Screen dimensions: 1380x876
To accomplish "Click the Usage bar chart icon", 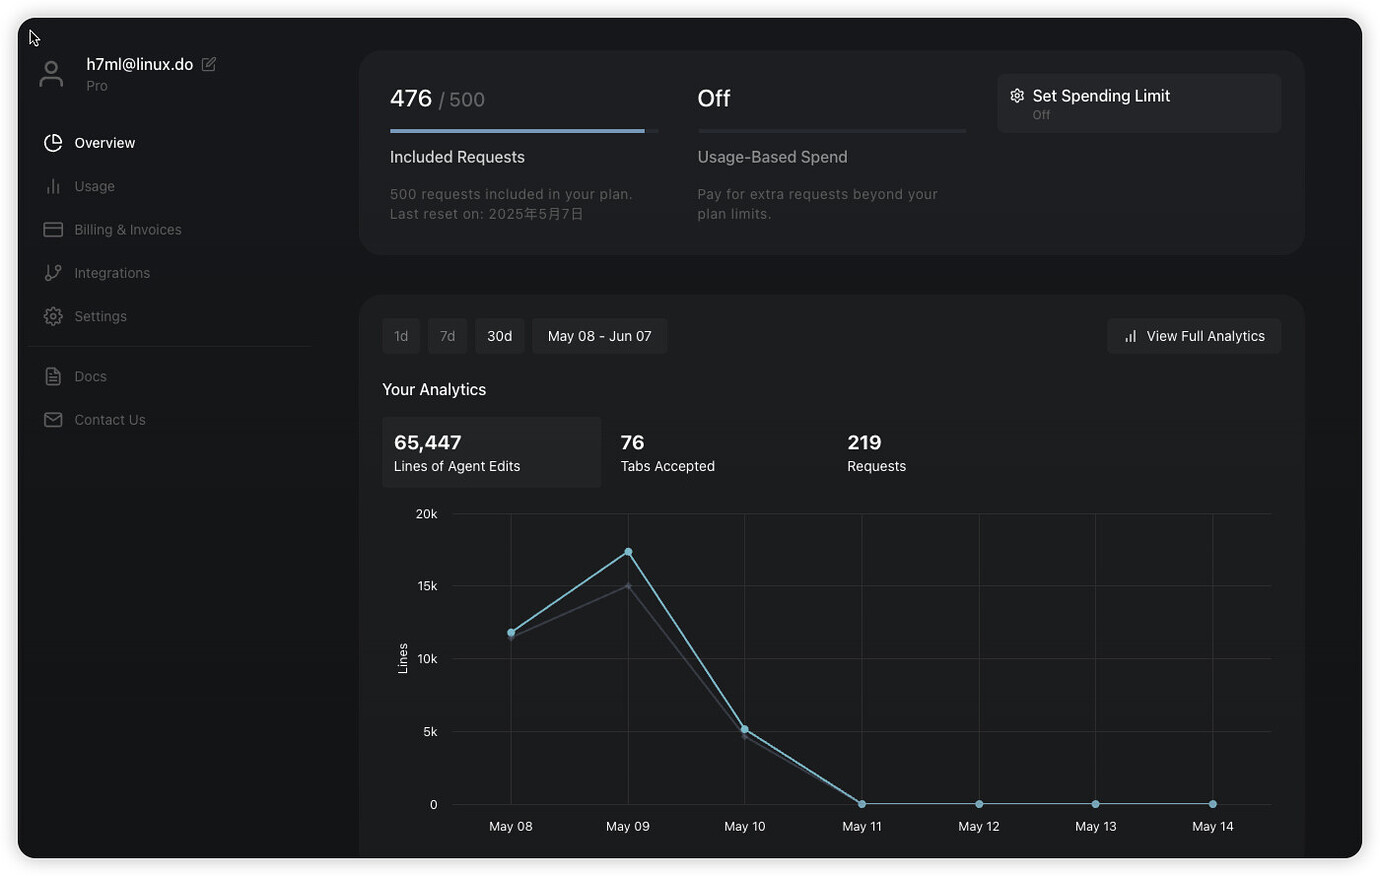I will (x=53, y=186).
